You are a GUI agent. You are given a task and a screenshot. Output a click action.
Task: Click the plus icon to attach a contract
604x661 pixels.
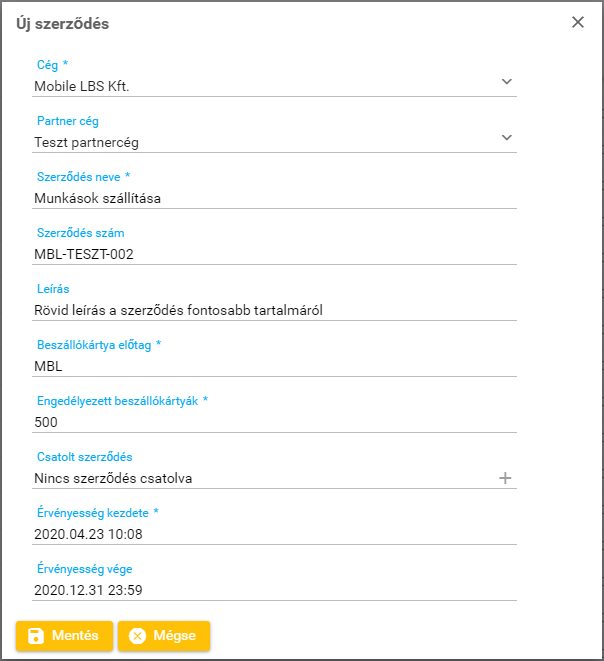tap(505, 478)
